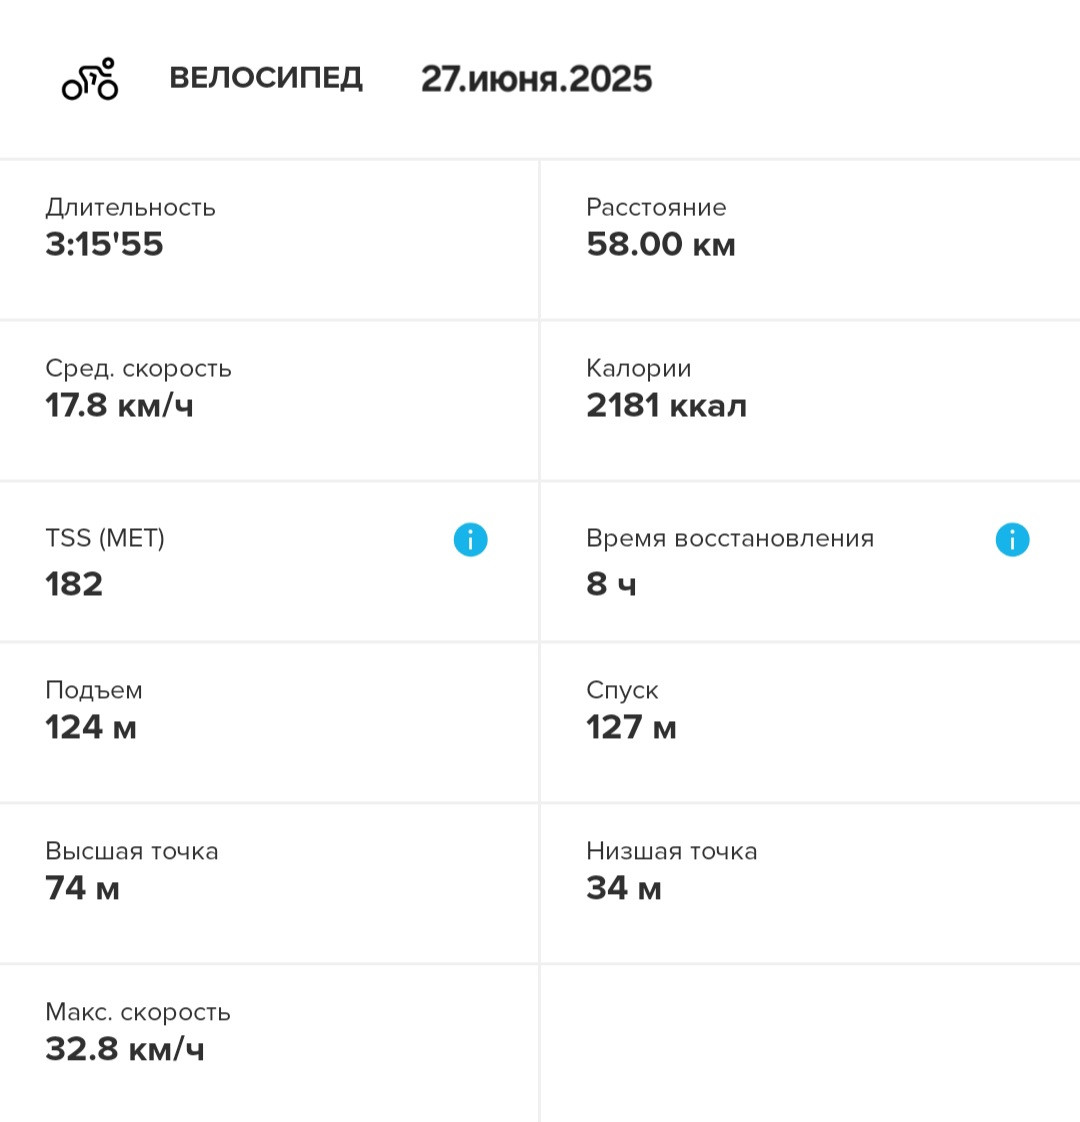This screenshot has height=1122, width=1080.
Task: Open the Низшая точка 34 м value
Action: pos(624,888)
